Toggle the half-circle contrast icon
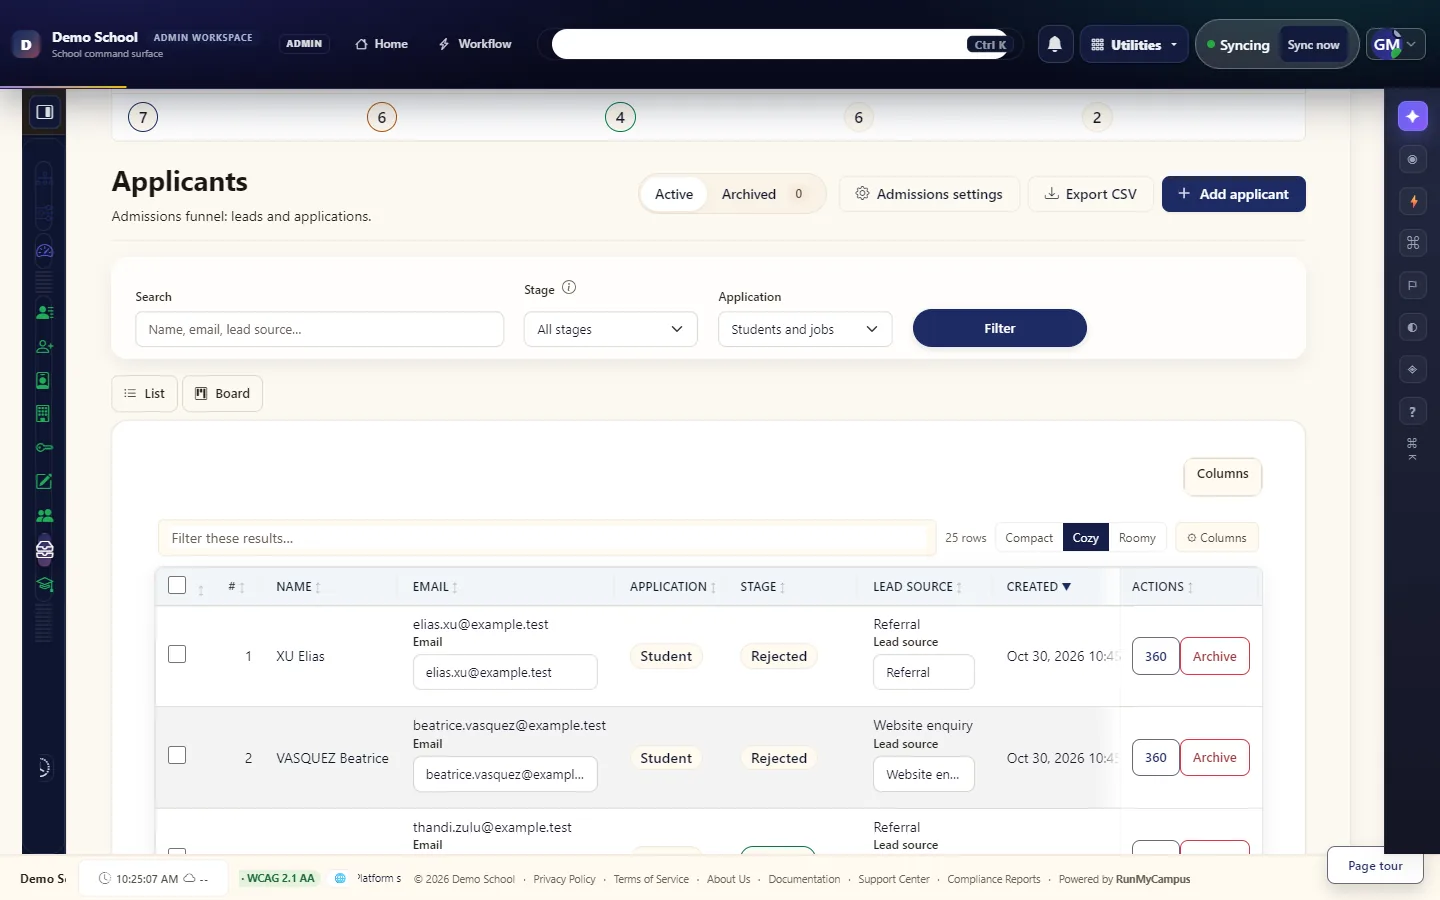1440x900 pixels. tap(1412, 327)
